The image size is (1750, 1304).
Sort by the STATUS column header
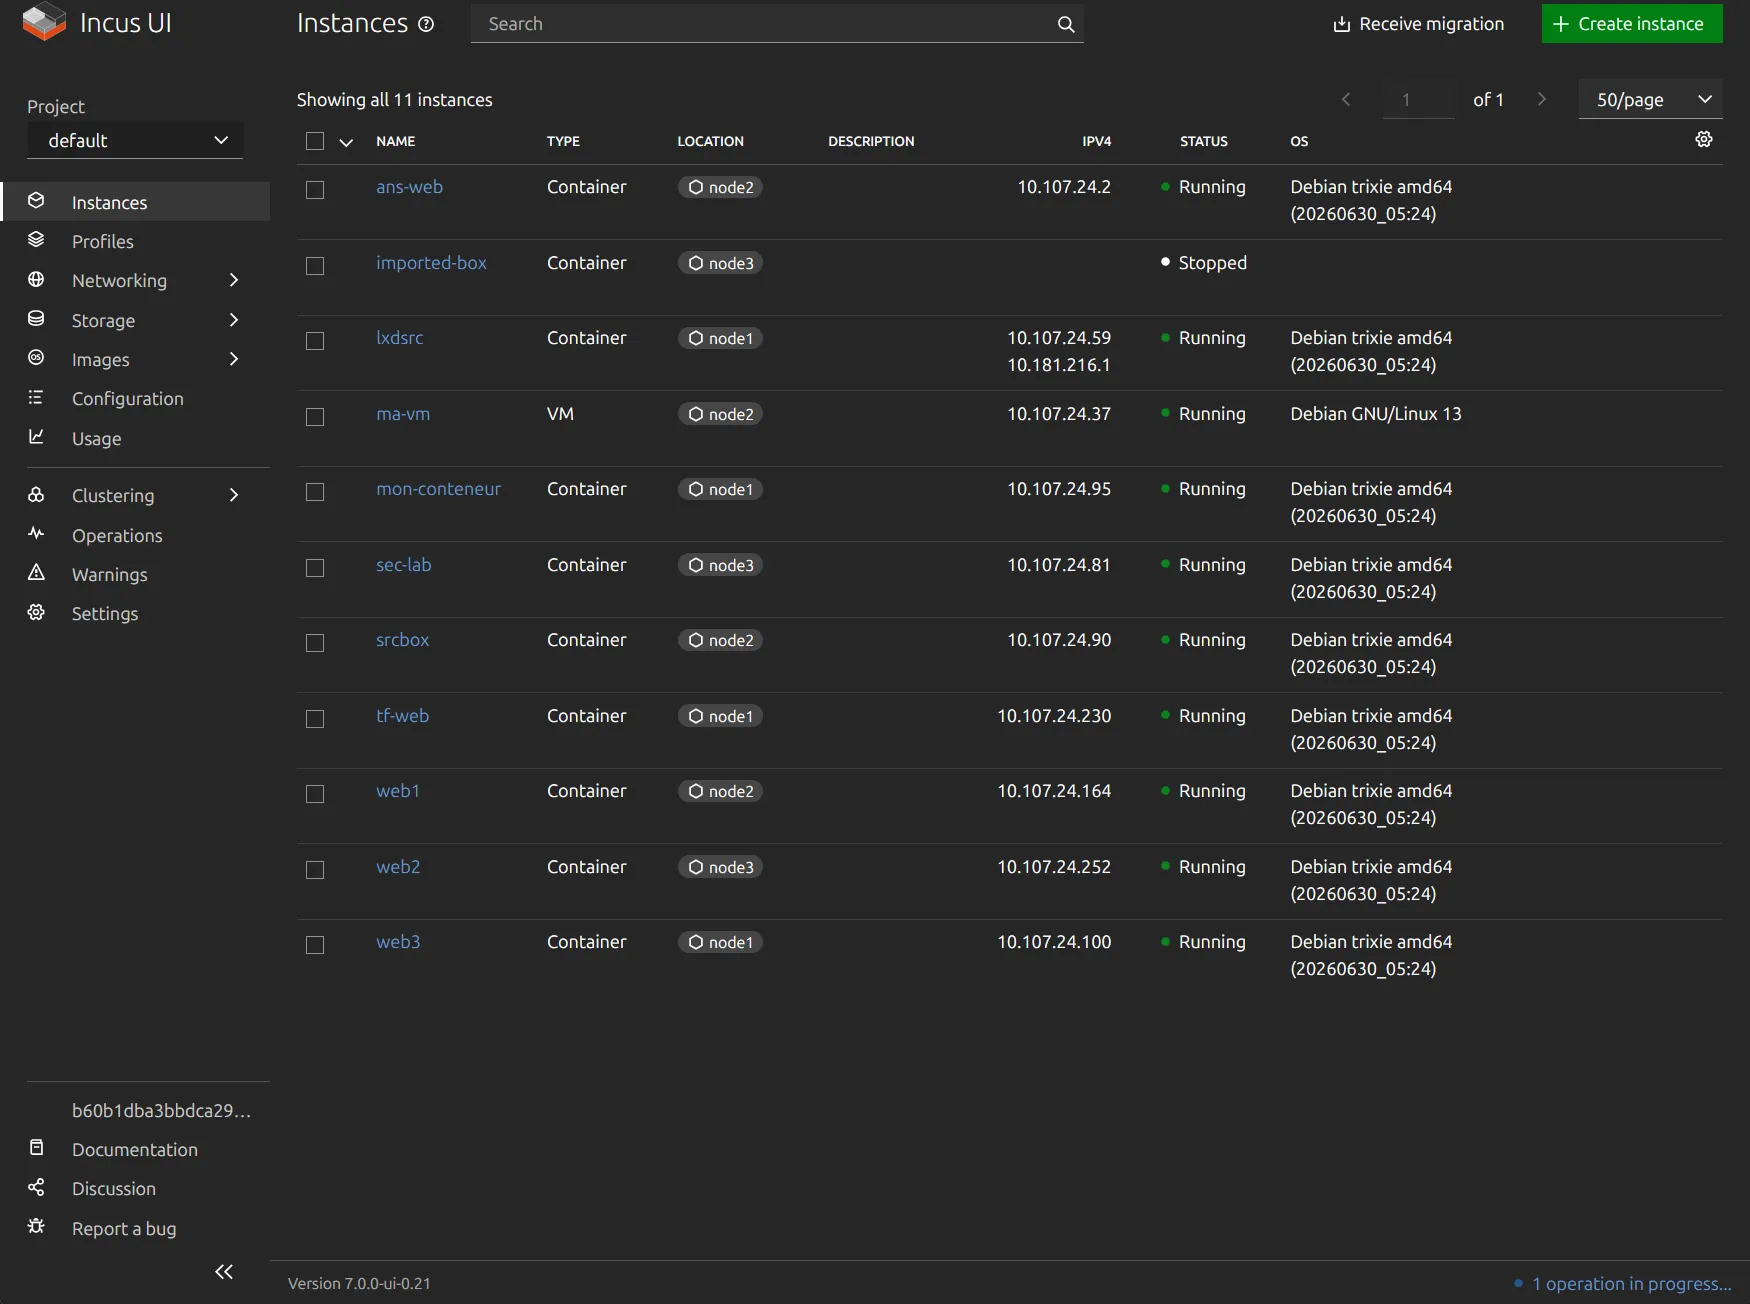coord(1203,141)
